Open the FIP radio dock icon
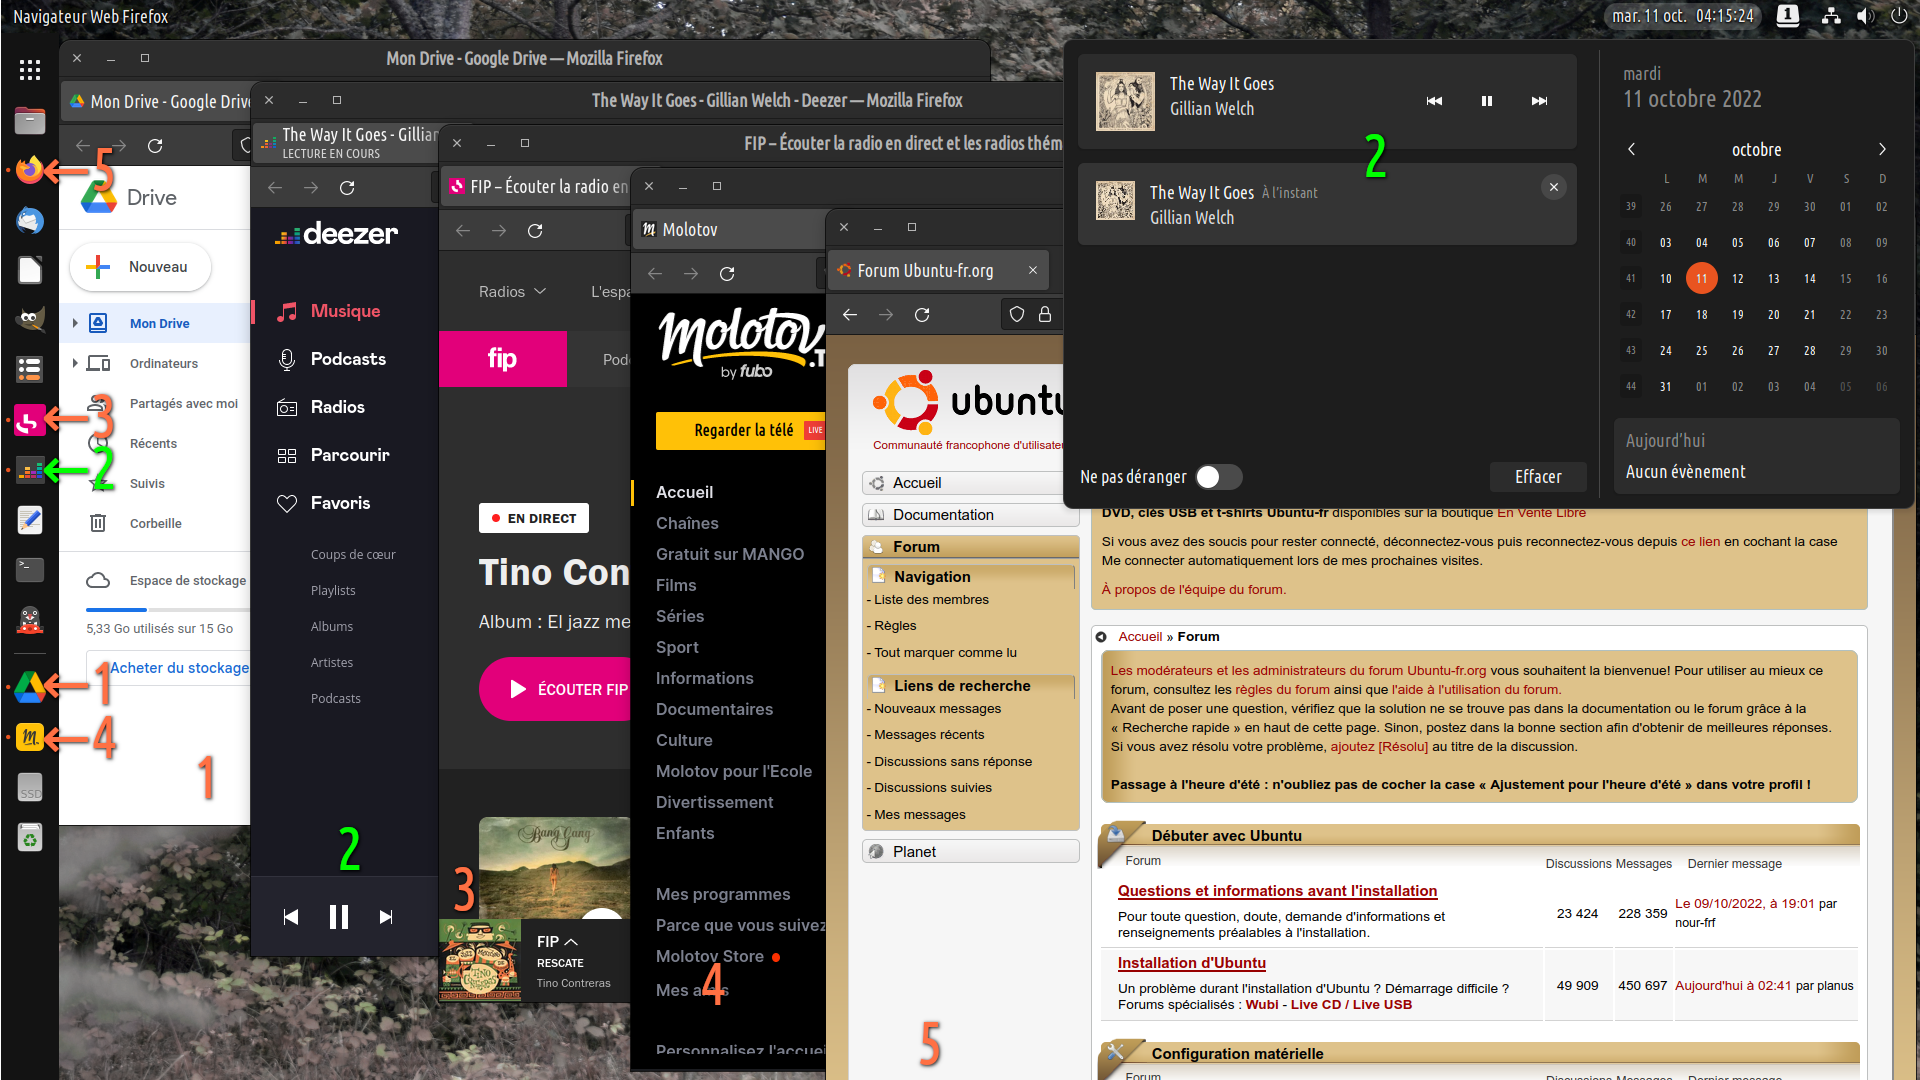This screenshot has width=1920, height=1080. click(x=30, y=420)
